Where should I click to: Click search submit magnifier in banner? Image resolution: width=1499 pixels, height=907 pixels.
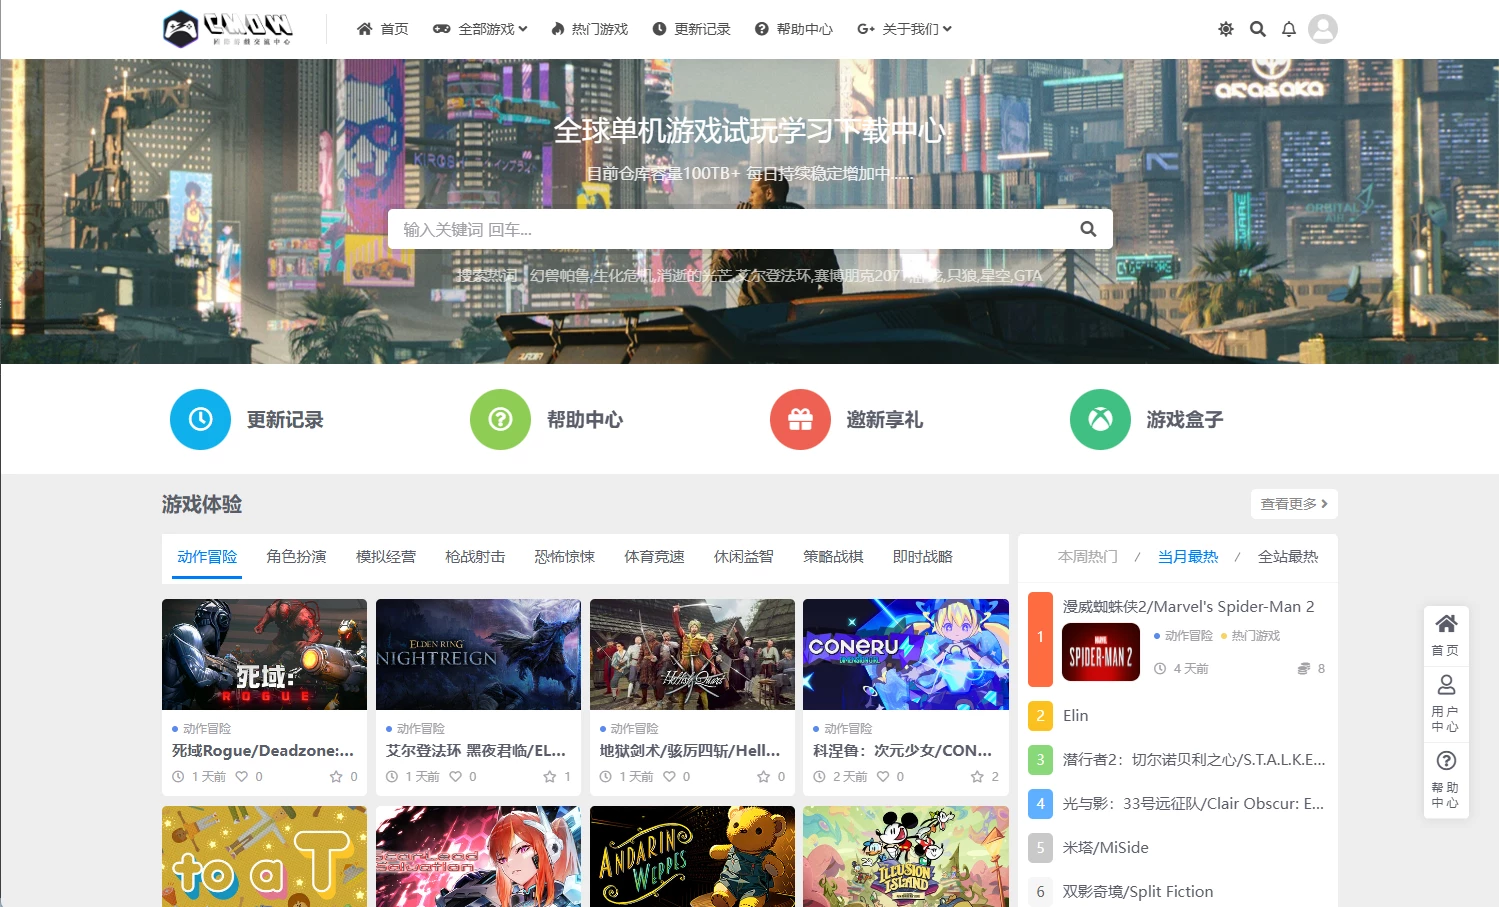coord(1089,229)
